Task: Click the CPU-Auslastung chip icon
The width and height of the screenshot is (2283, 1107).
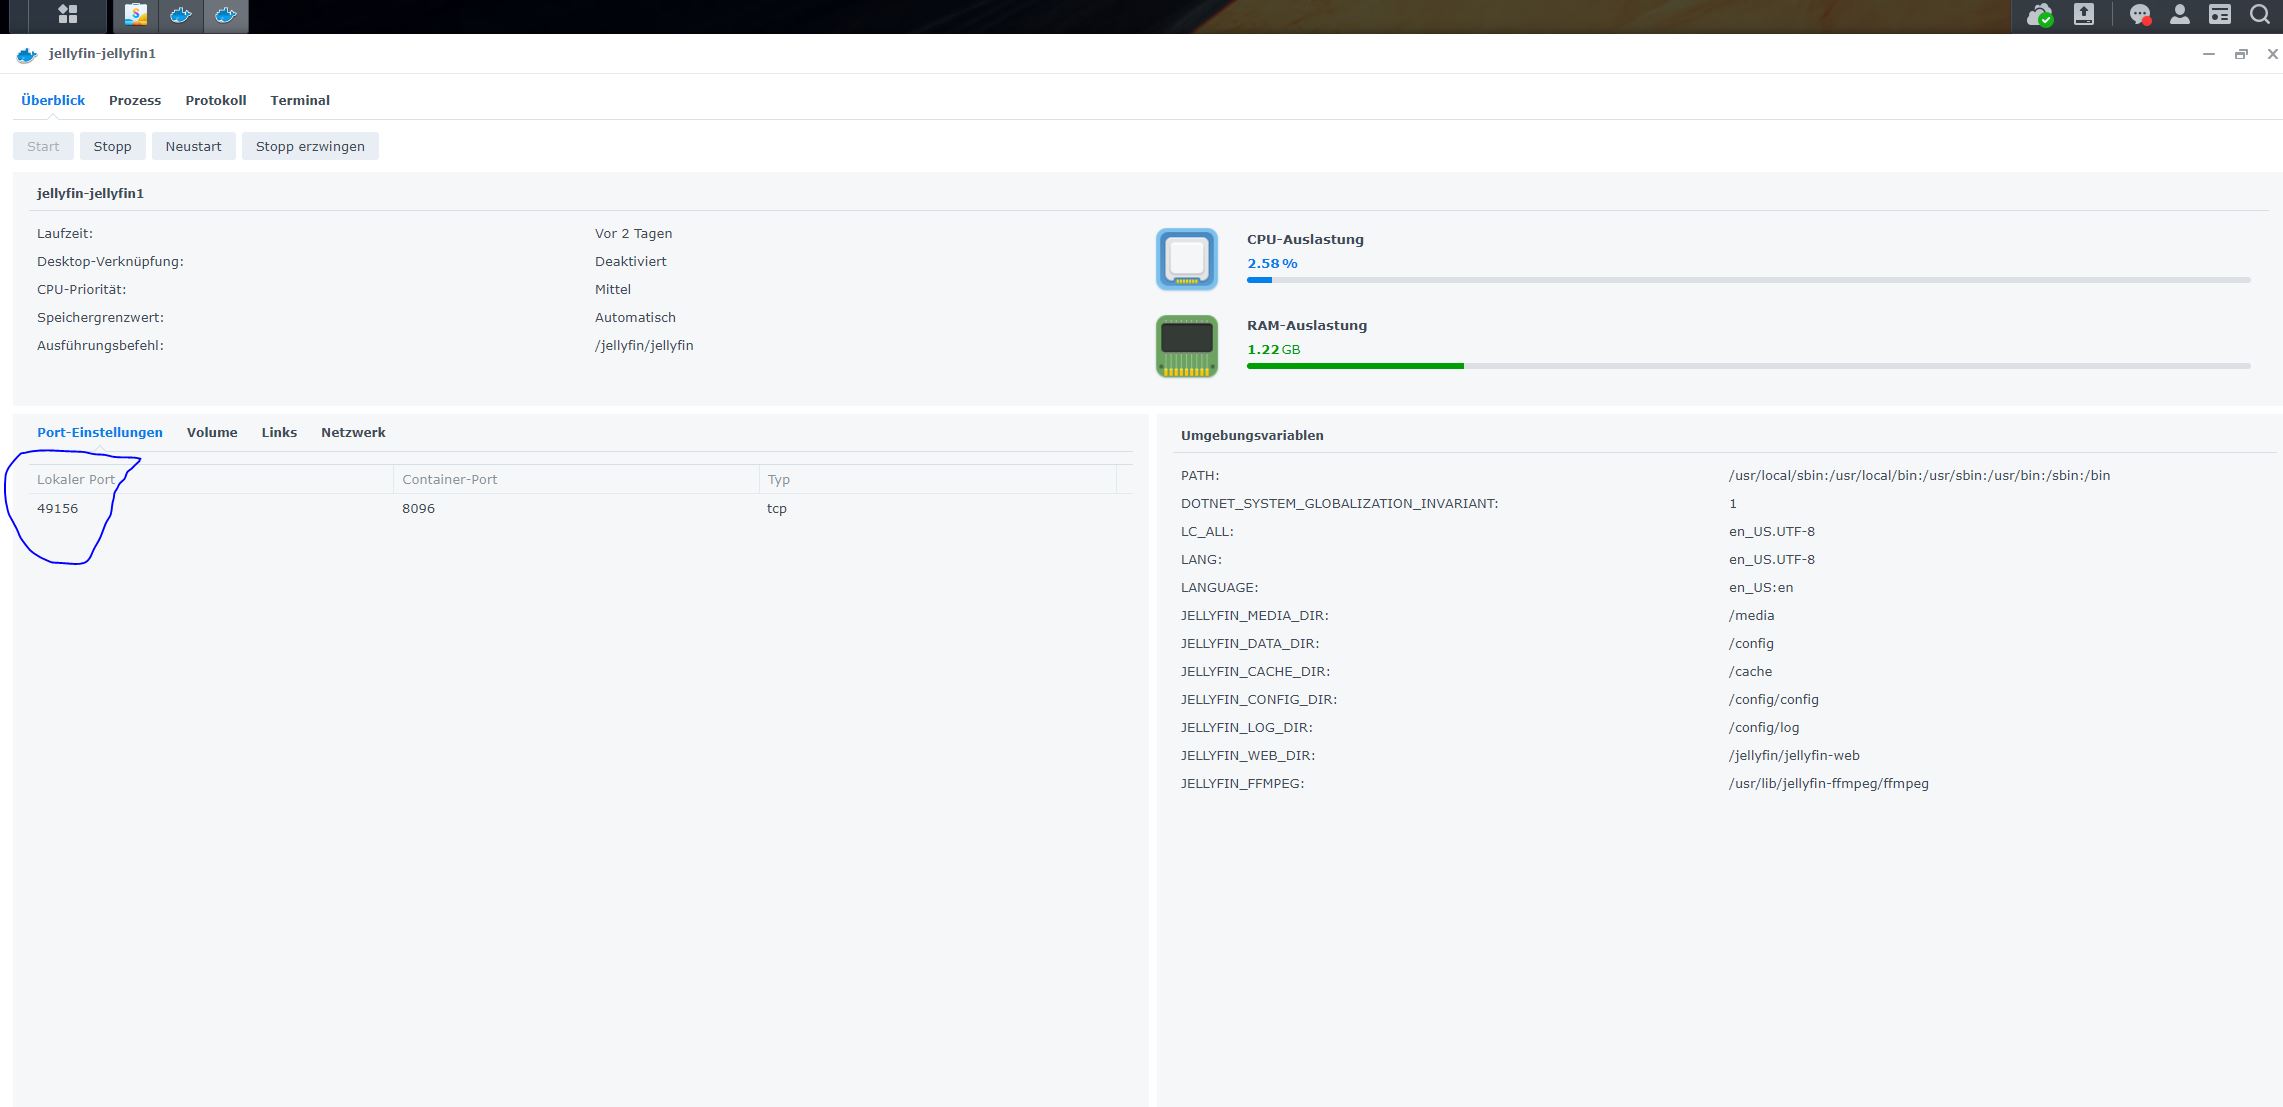Action: pos(1187,259)
